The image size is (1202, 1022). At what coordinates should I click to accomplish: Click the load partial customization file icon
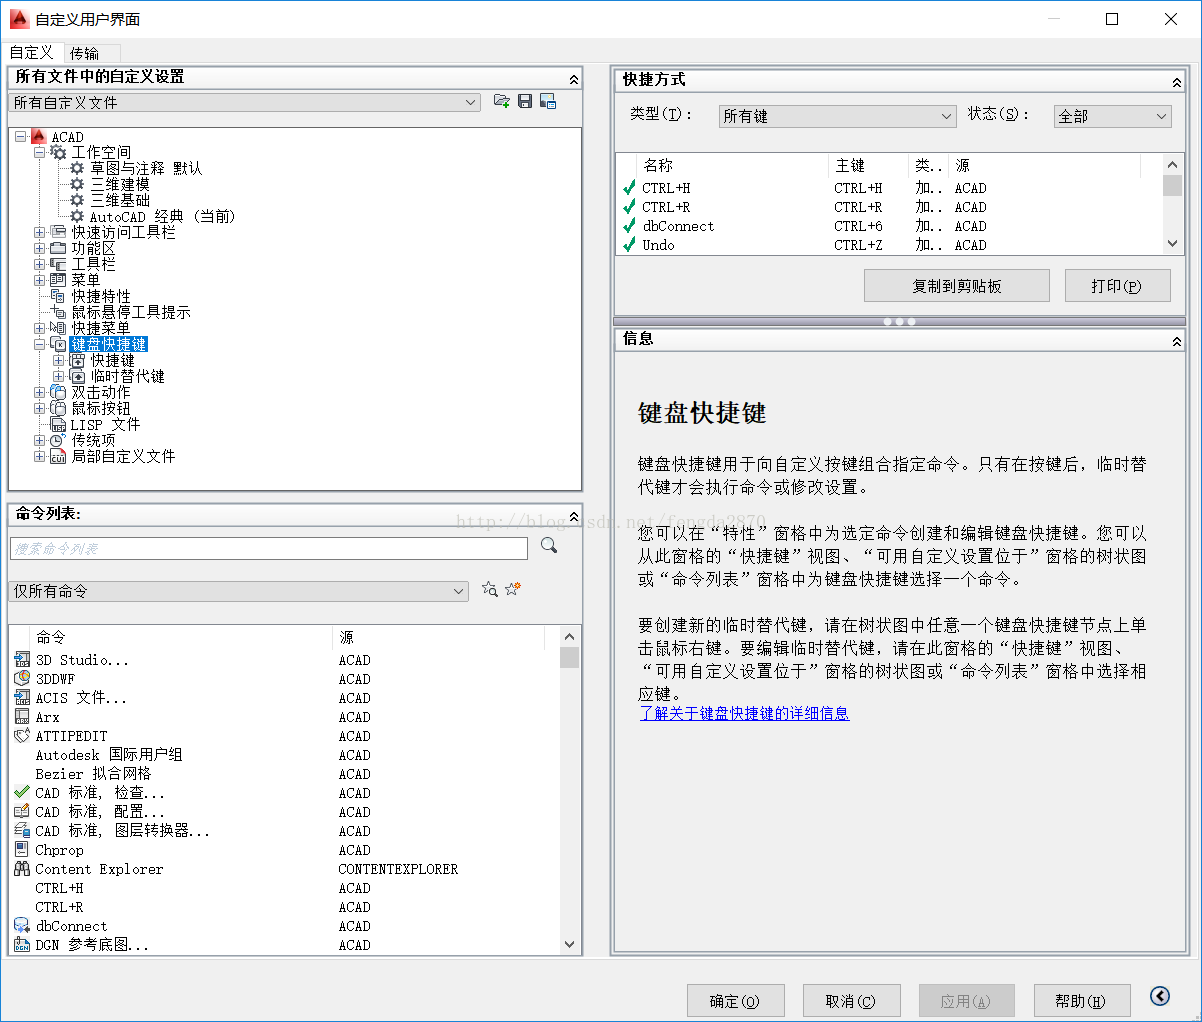pos(502,102)
